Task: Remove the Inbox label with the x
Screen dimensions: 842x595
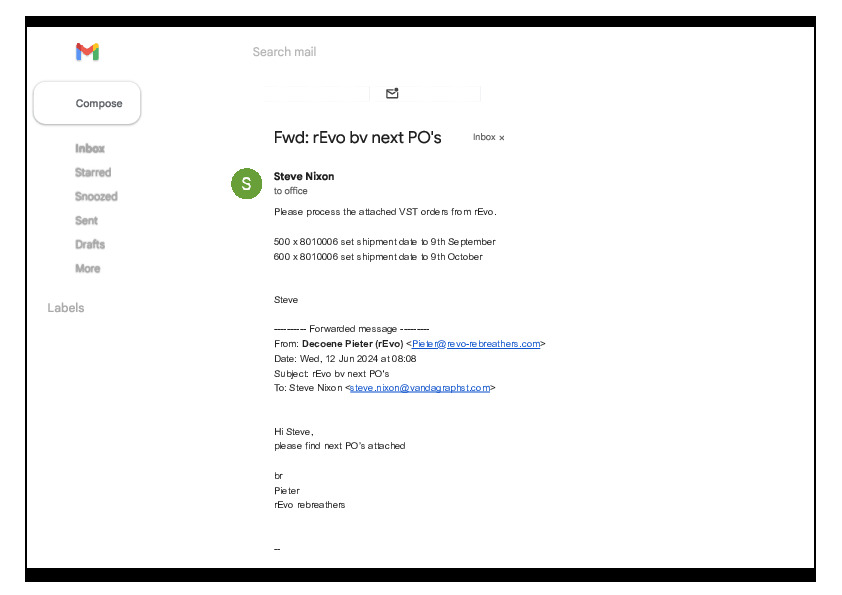Action: pos(502,138)
